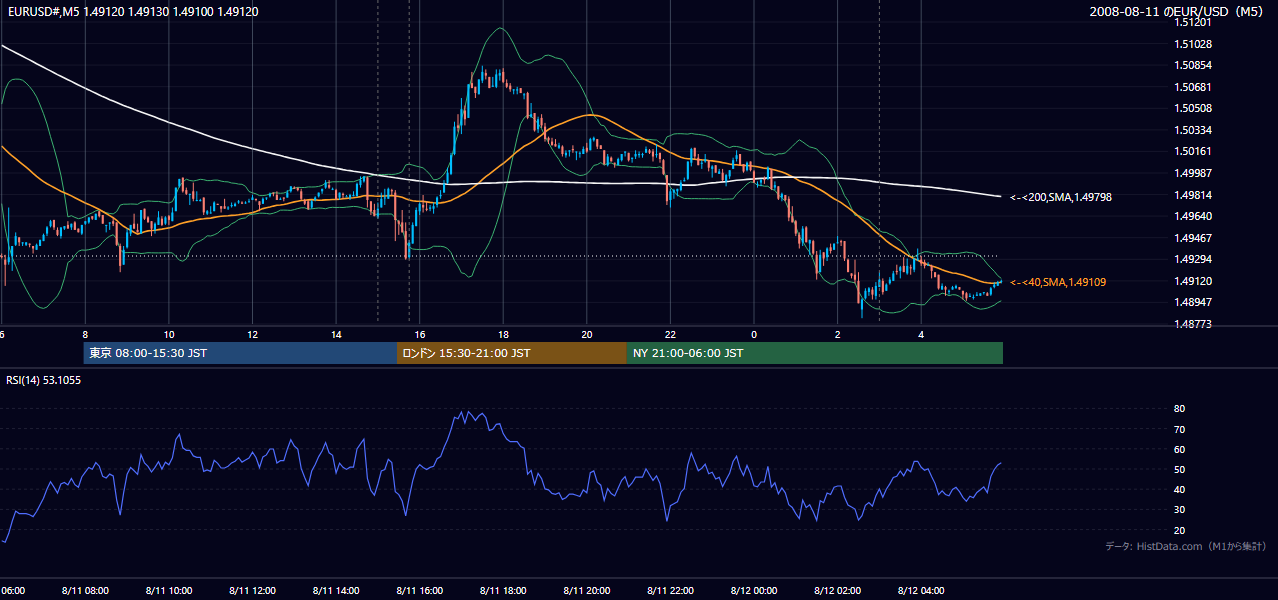Click the 1.49640 price axis label
The height and width of the screenshot is (600, 1278).
tap(1193, 216)
